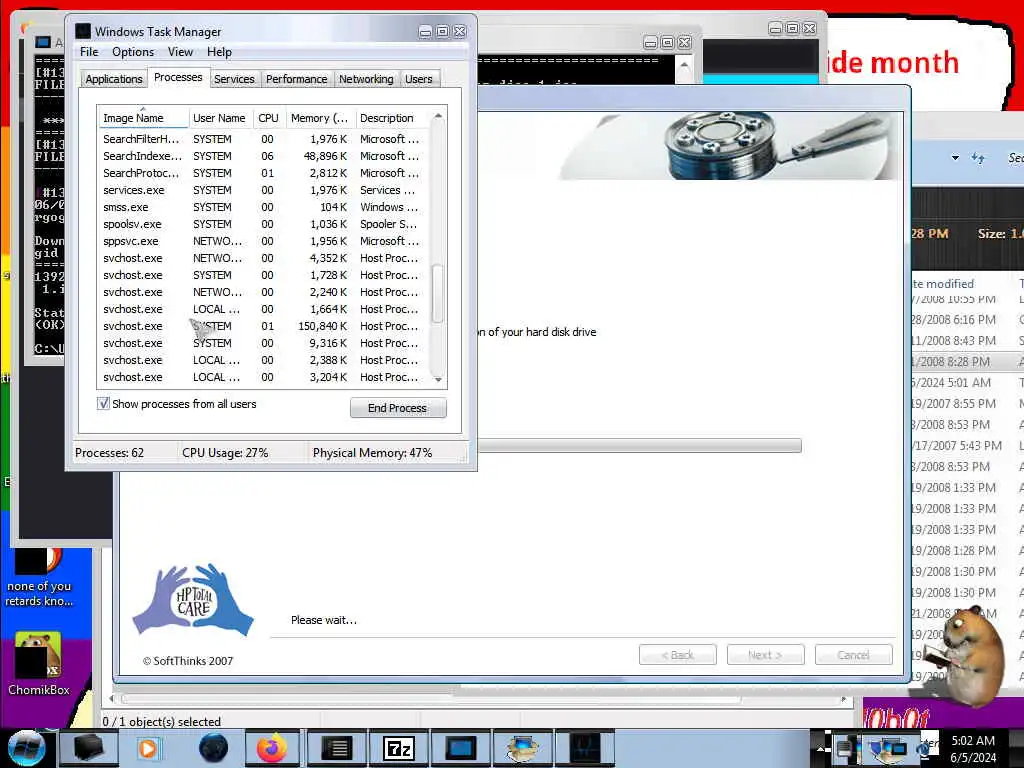
Task: Select the services.exe process row
Action: tap(264, 190)
